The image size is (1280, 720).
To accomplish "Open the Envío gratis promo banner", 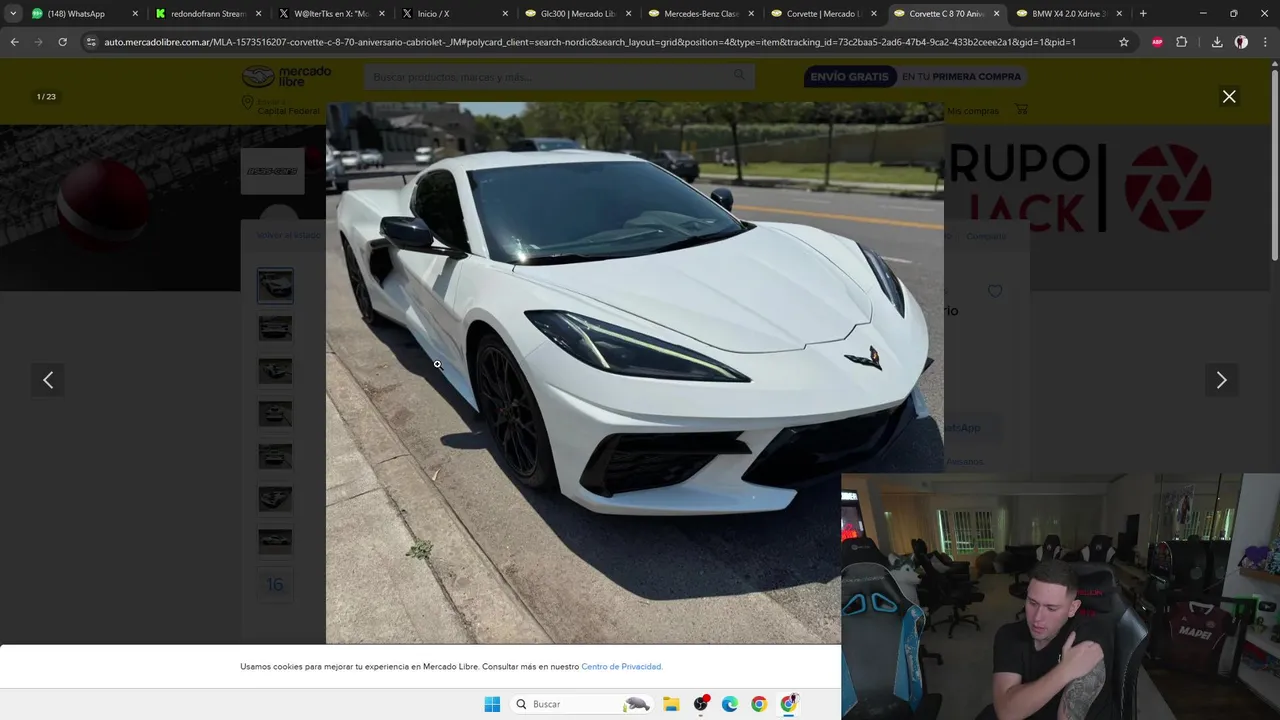I will coord(914,76).
